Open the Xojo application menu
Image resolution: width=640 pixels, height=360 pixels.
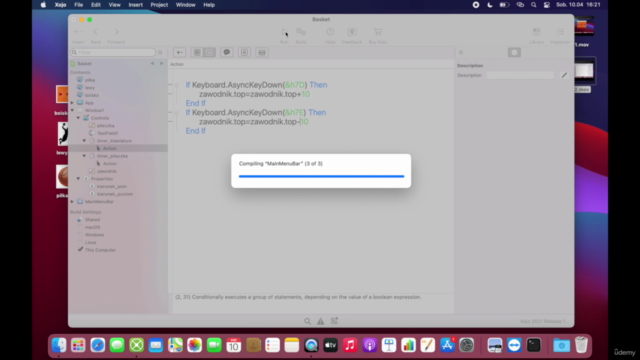coord(60,5)
